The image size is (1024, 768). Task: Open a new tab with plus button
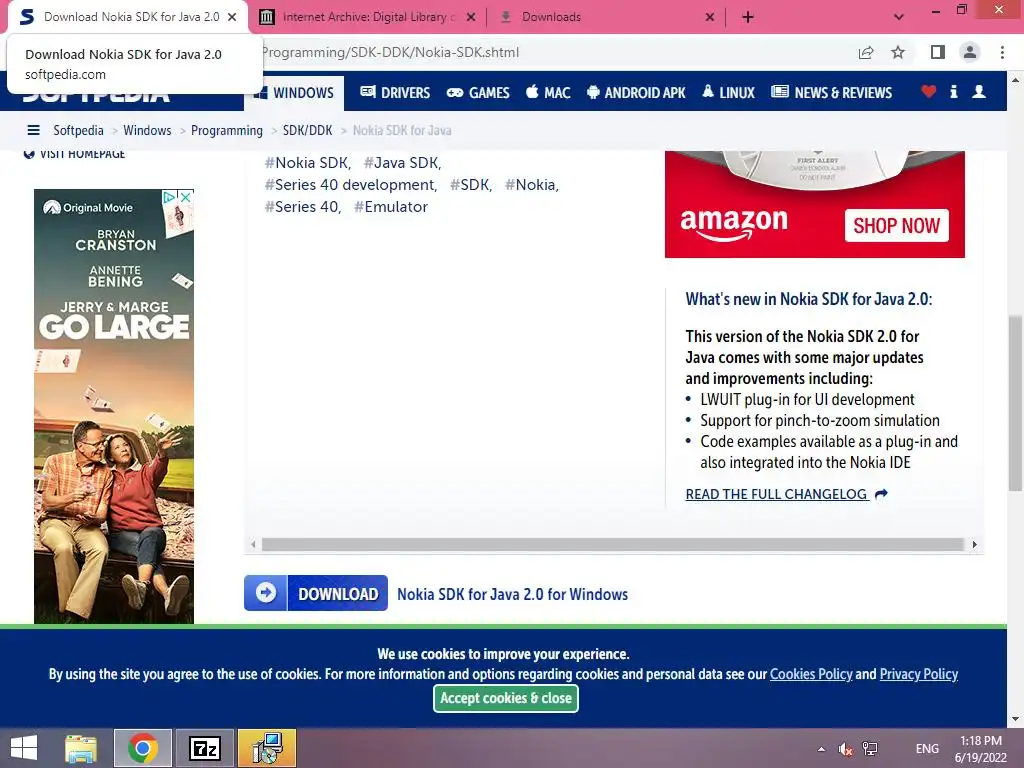click(x=748, y=17)
